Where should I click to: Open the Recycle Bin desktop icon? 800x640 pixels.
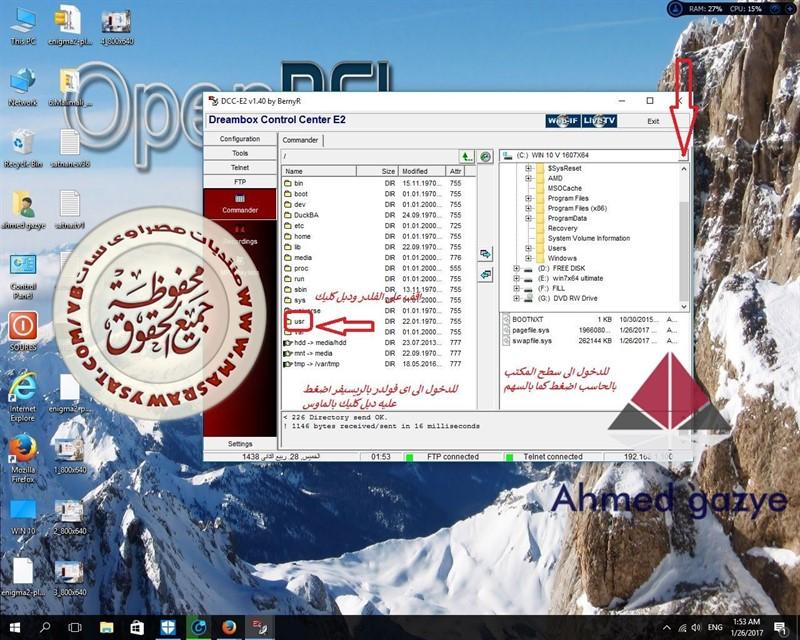click(x=23, y=148)
